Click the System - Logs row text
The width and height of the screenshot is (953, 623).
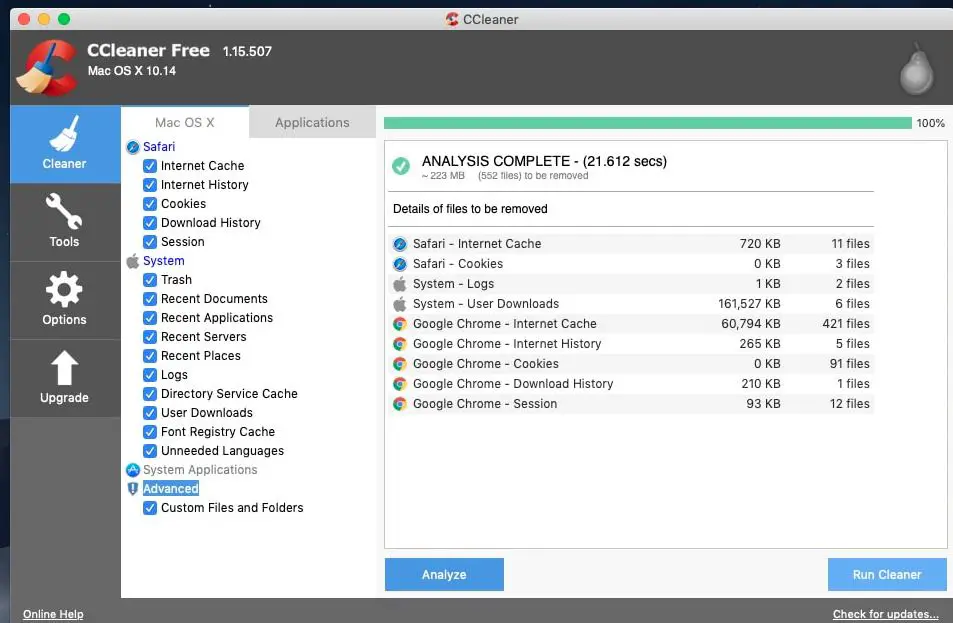(453, 284)
